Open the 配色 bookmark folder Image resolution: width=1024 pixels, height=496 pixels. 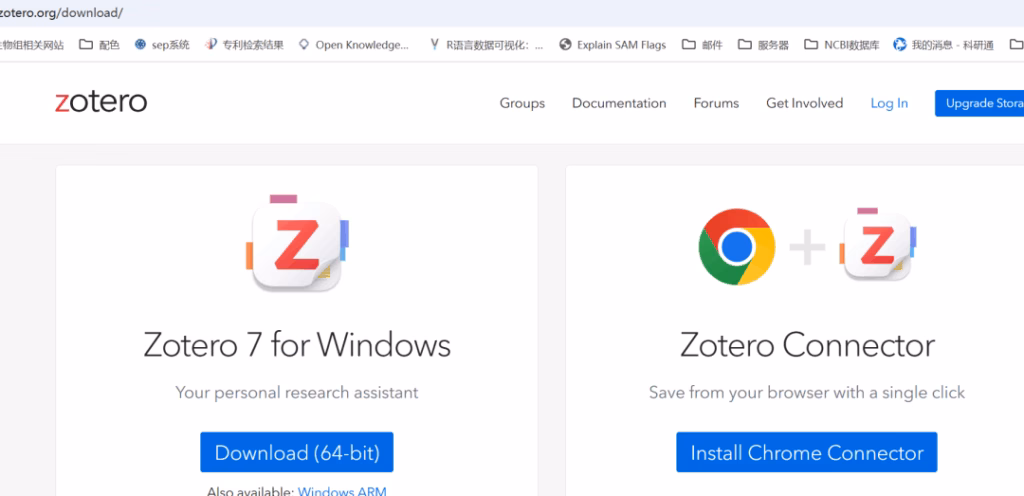click(x=99, y=45)
